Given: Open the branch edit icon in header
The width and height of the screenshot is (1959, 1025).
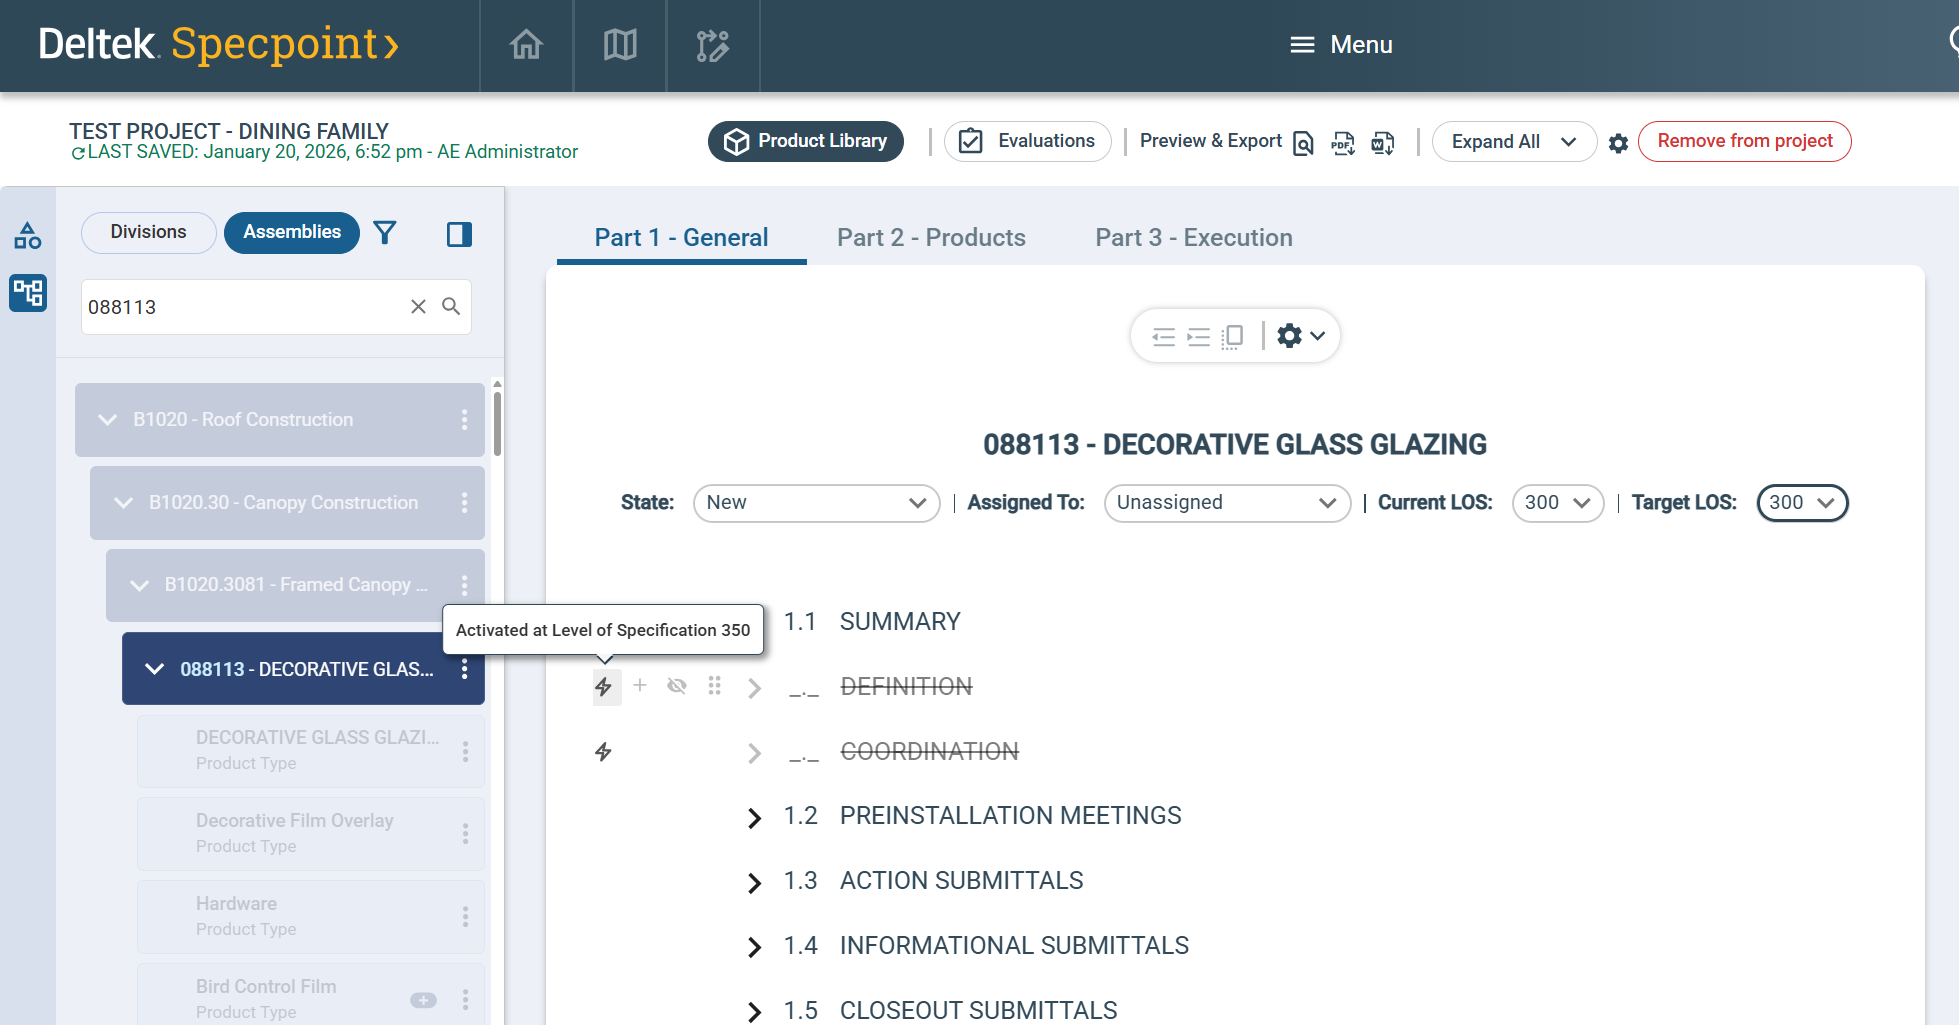Looking at the screenshot, I should click(713, 45).
